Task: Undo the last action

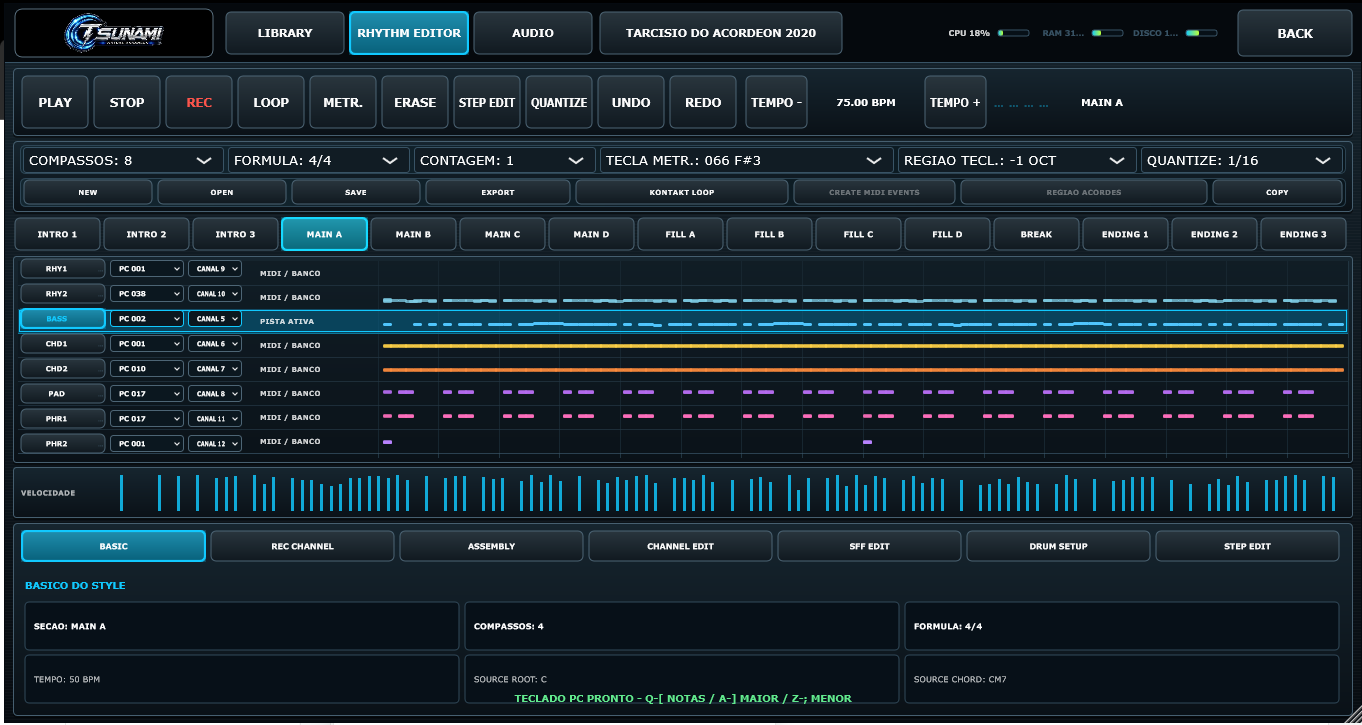Action: (x=631, y=102)
